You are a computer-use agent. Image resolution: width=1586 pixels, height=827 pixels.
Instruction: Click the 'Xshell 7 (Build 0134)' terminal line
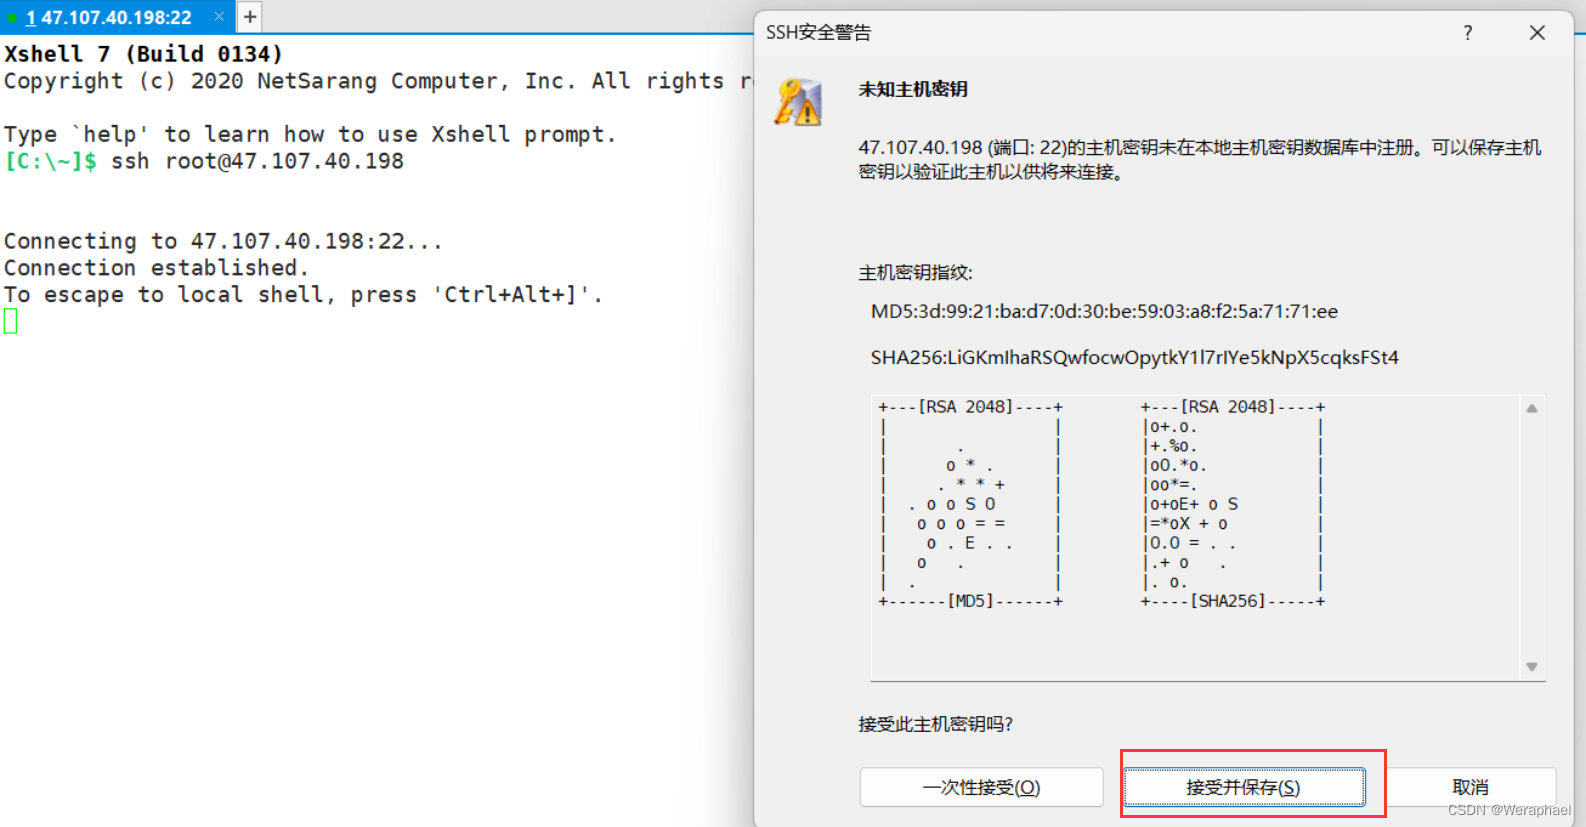coord(143,54)
